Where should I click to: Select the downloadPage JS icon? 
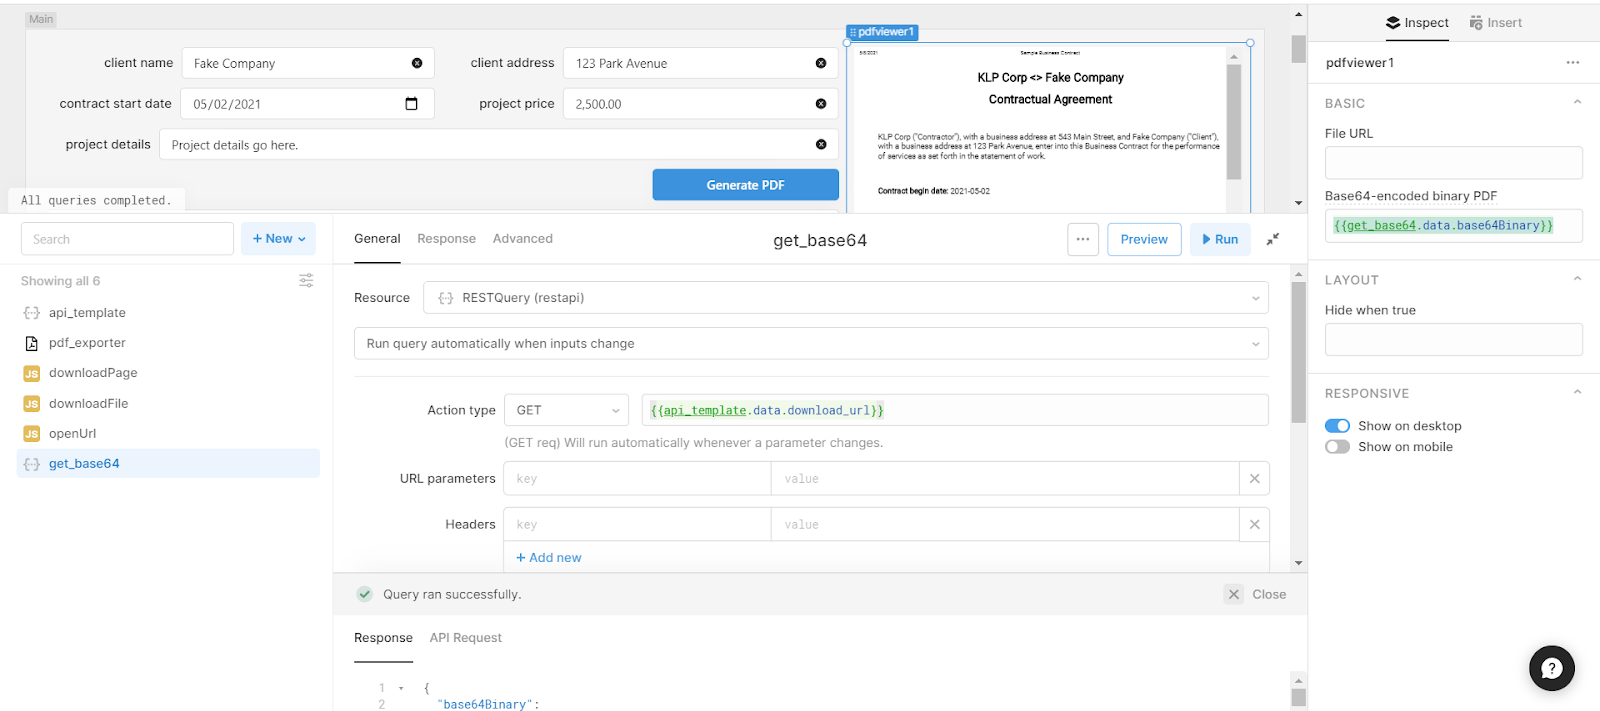pos(31,373)
